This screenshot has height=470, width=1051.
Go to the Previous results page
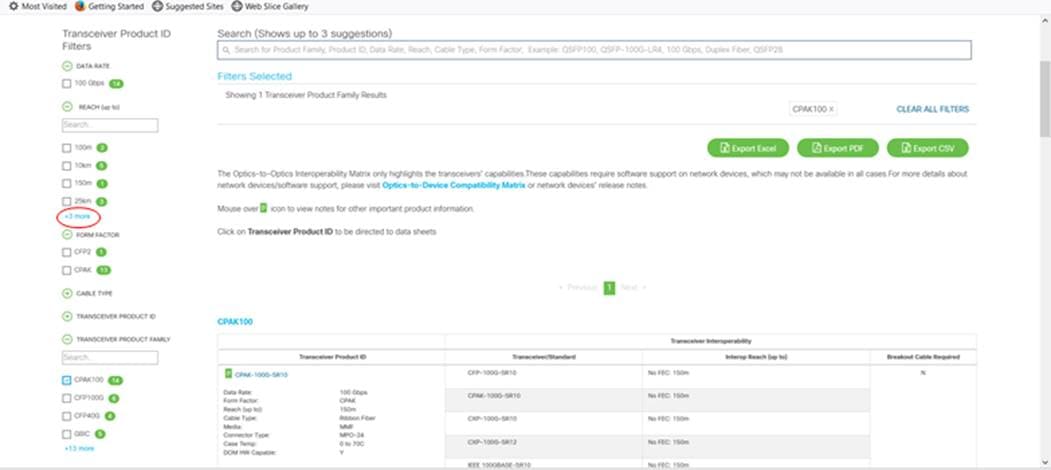pyautogui.click(x=578, y=288)
